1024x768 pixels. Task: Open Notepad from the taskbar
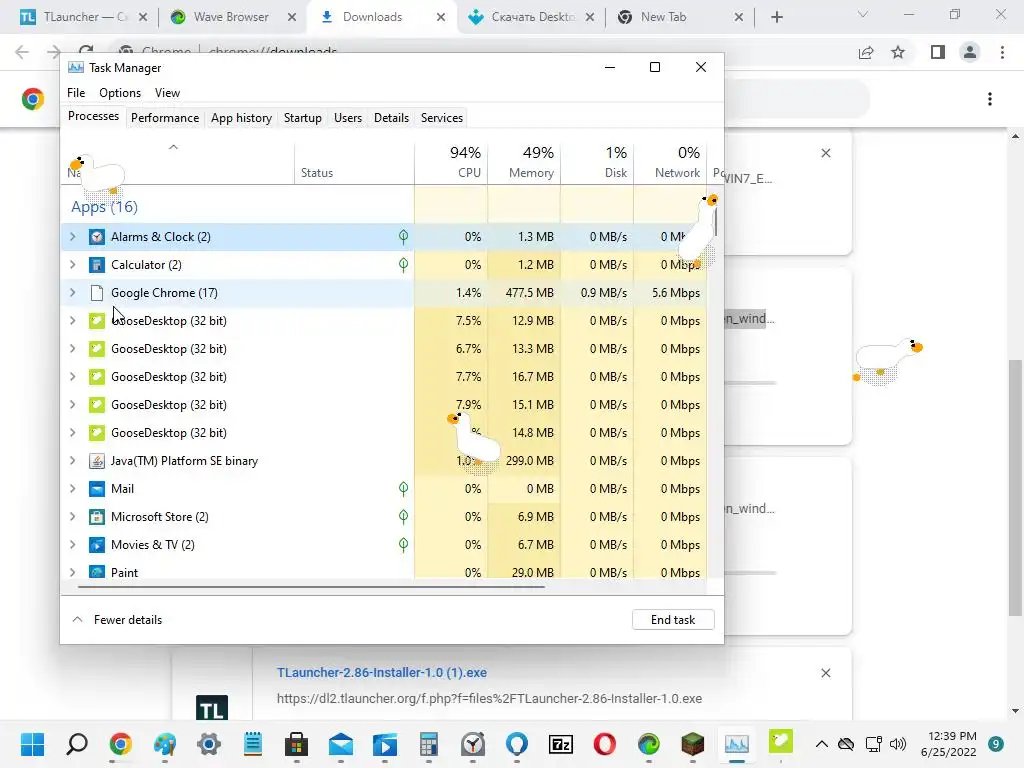click(253, 744)
